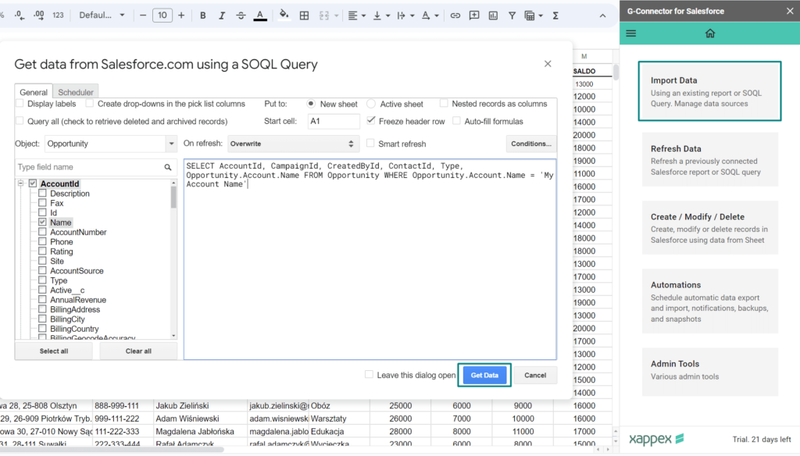The image size is (800, 456).
Task: Open the text color picker
Action: [x=260, y=15]
